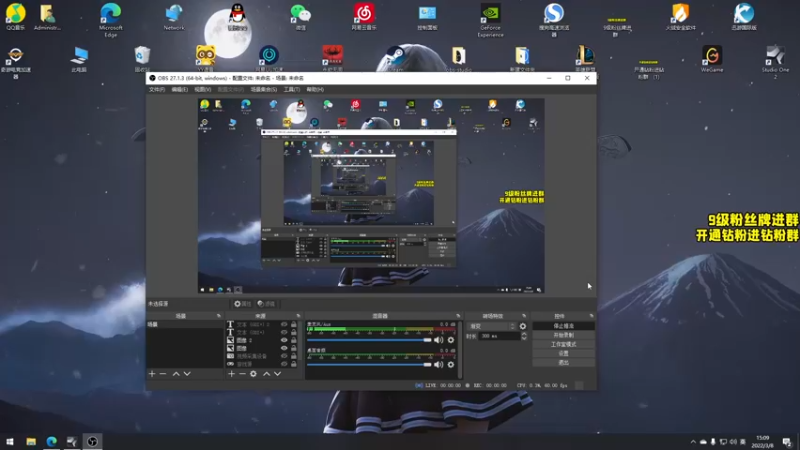Toggle visibility of 文本 (GDI+) source
Screen dimensions: 800x450
click(284, 332)
